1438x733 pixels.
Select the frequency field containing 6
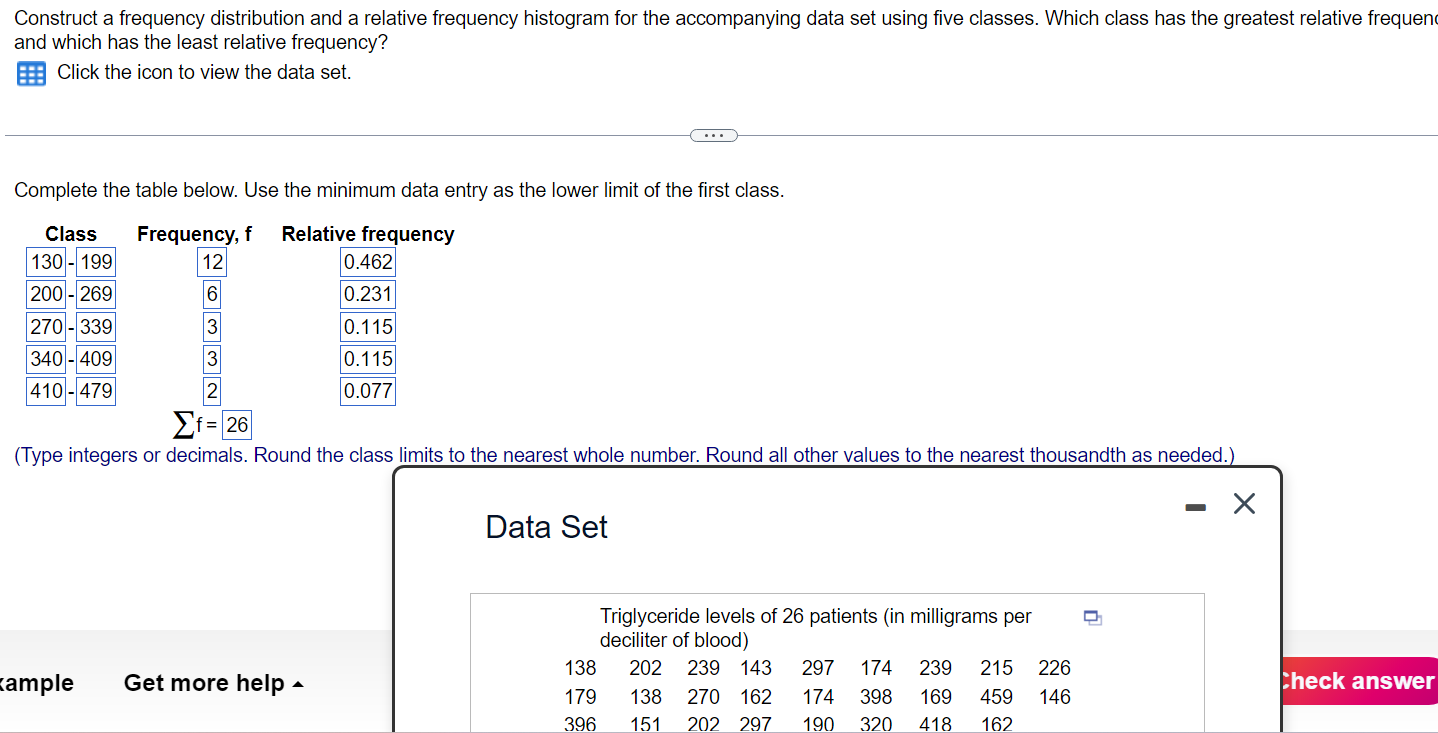pos(212,294)
